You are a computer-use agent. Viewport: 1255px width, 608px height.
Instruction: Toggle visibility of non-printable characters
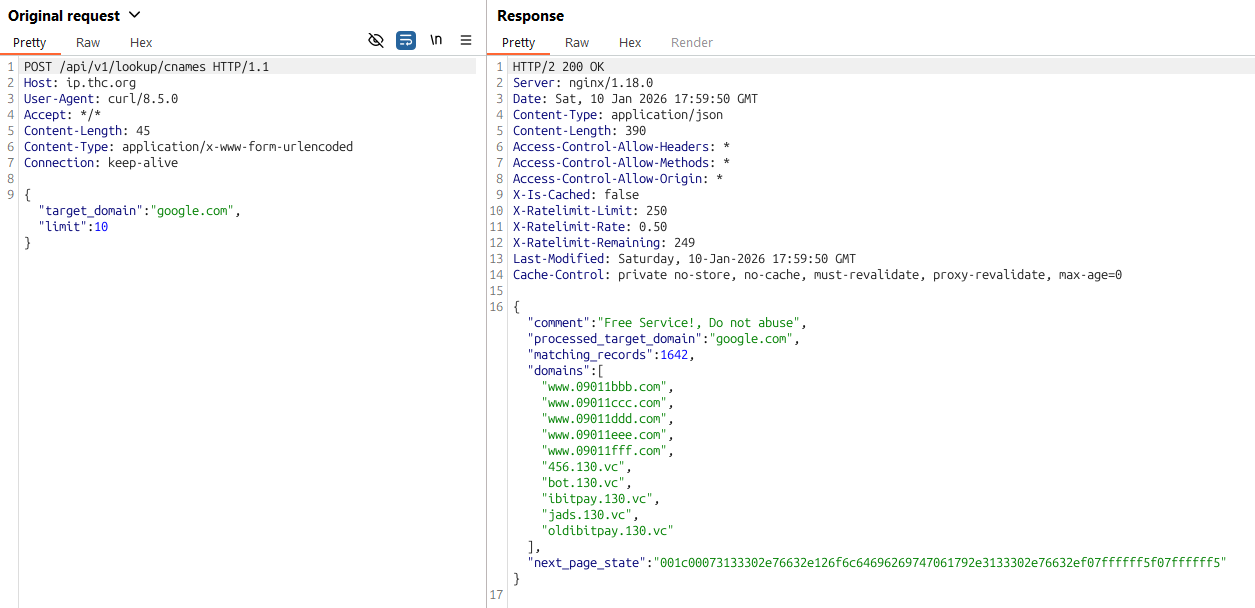coord(376,39)
